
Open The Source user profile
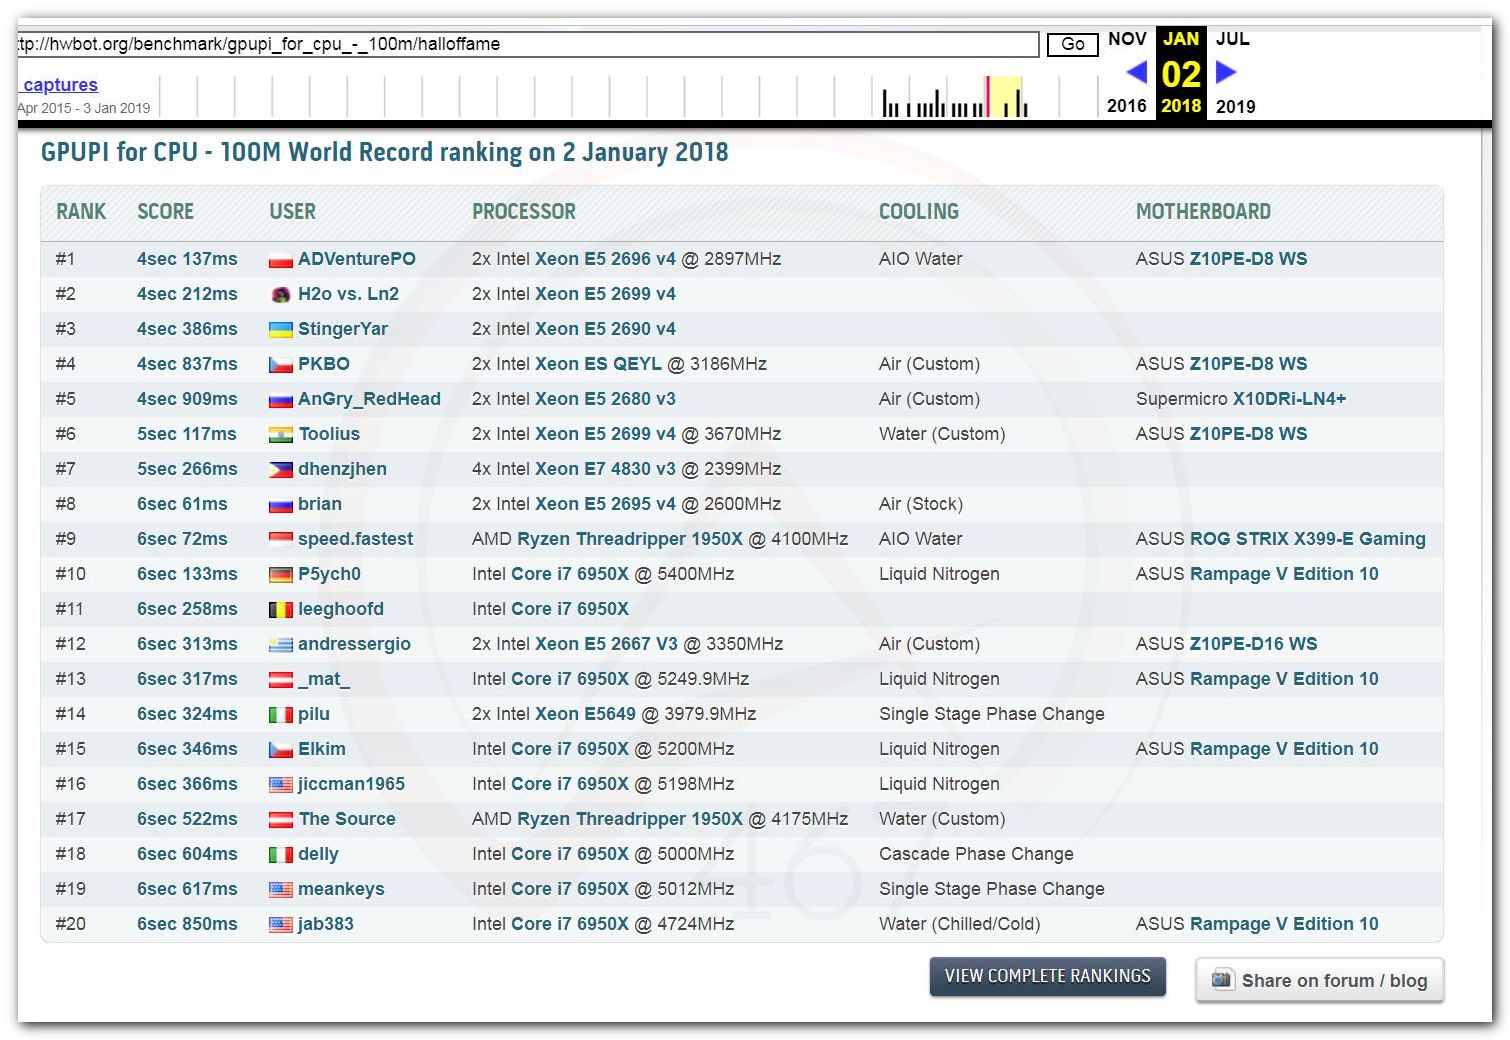tap(347, 819)
